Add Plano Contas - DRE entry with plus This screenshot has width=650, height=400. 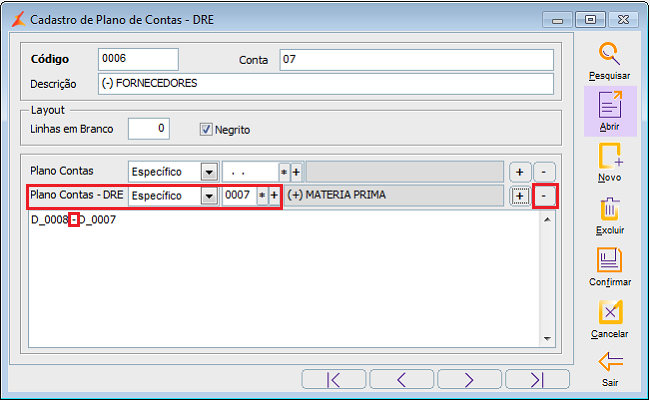520,196
